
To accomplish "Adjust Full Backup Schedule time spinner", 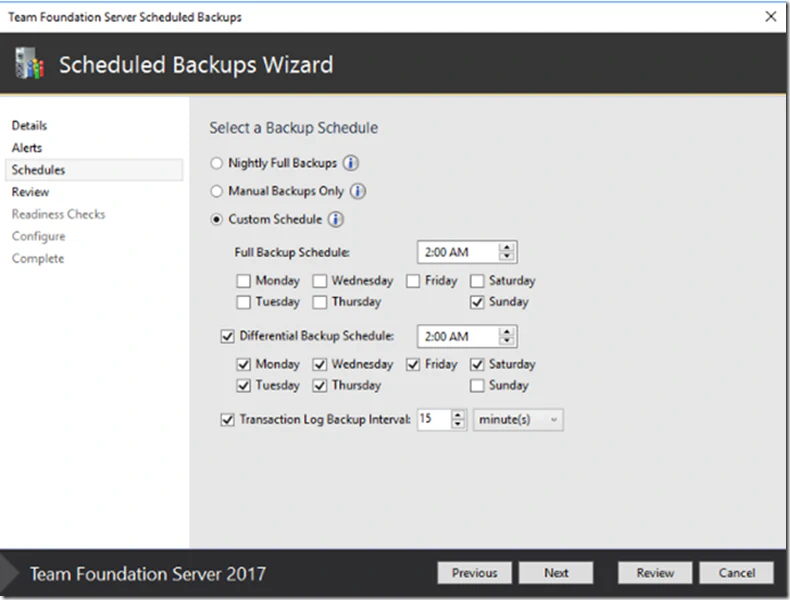I will 507,253.
